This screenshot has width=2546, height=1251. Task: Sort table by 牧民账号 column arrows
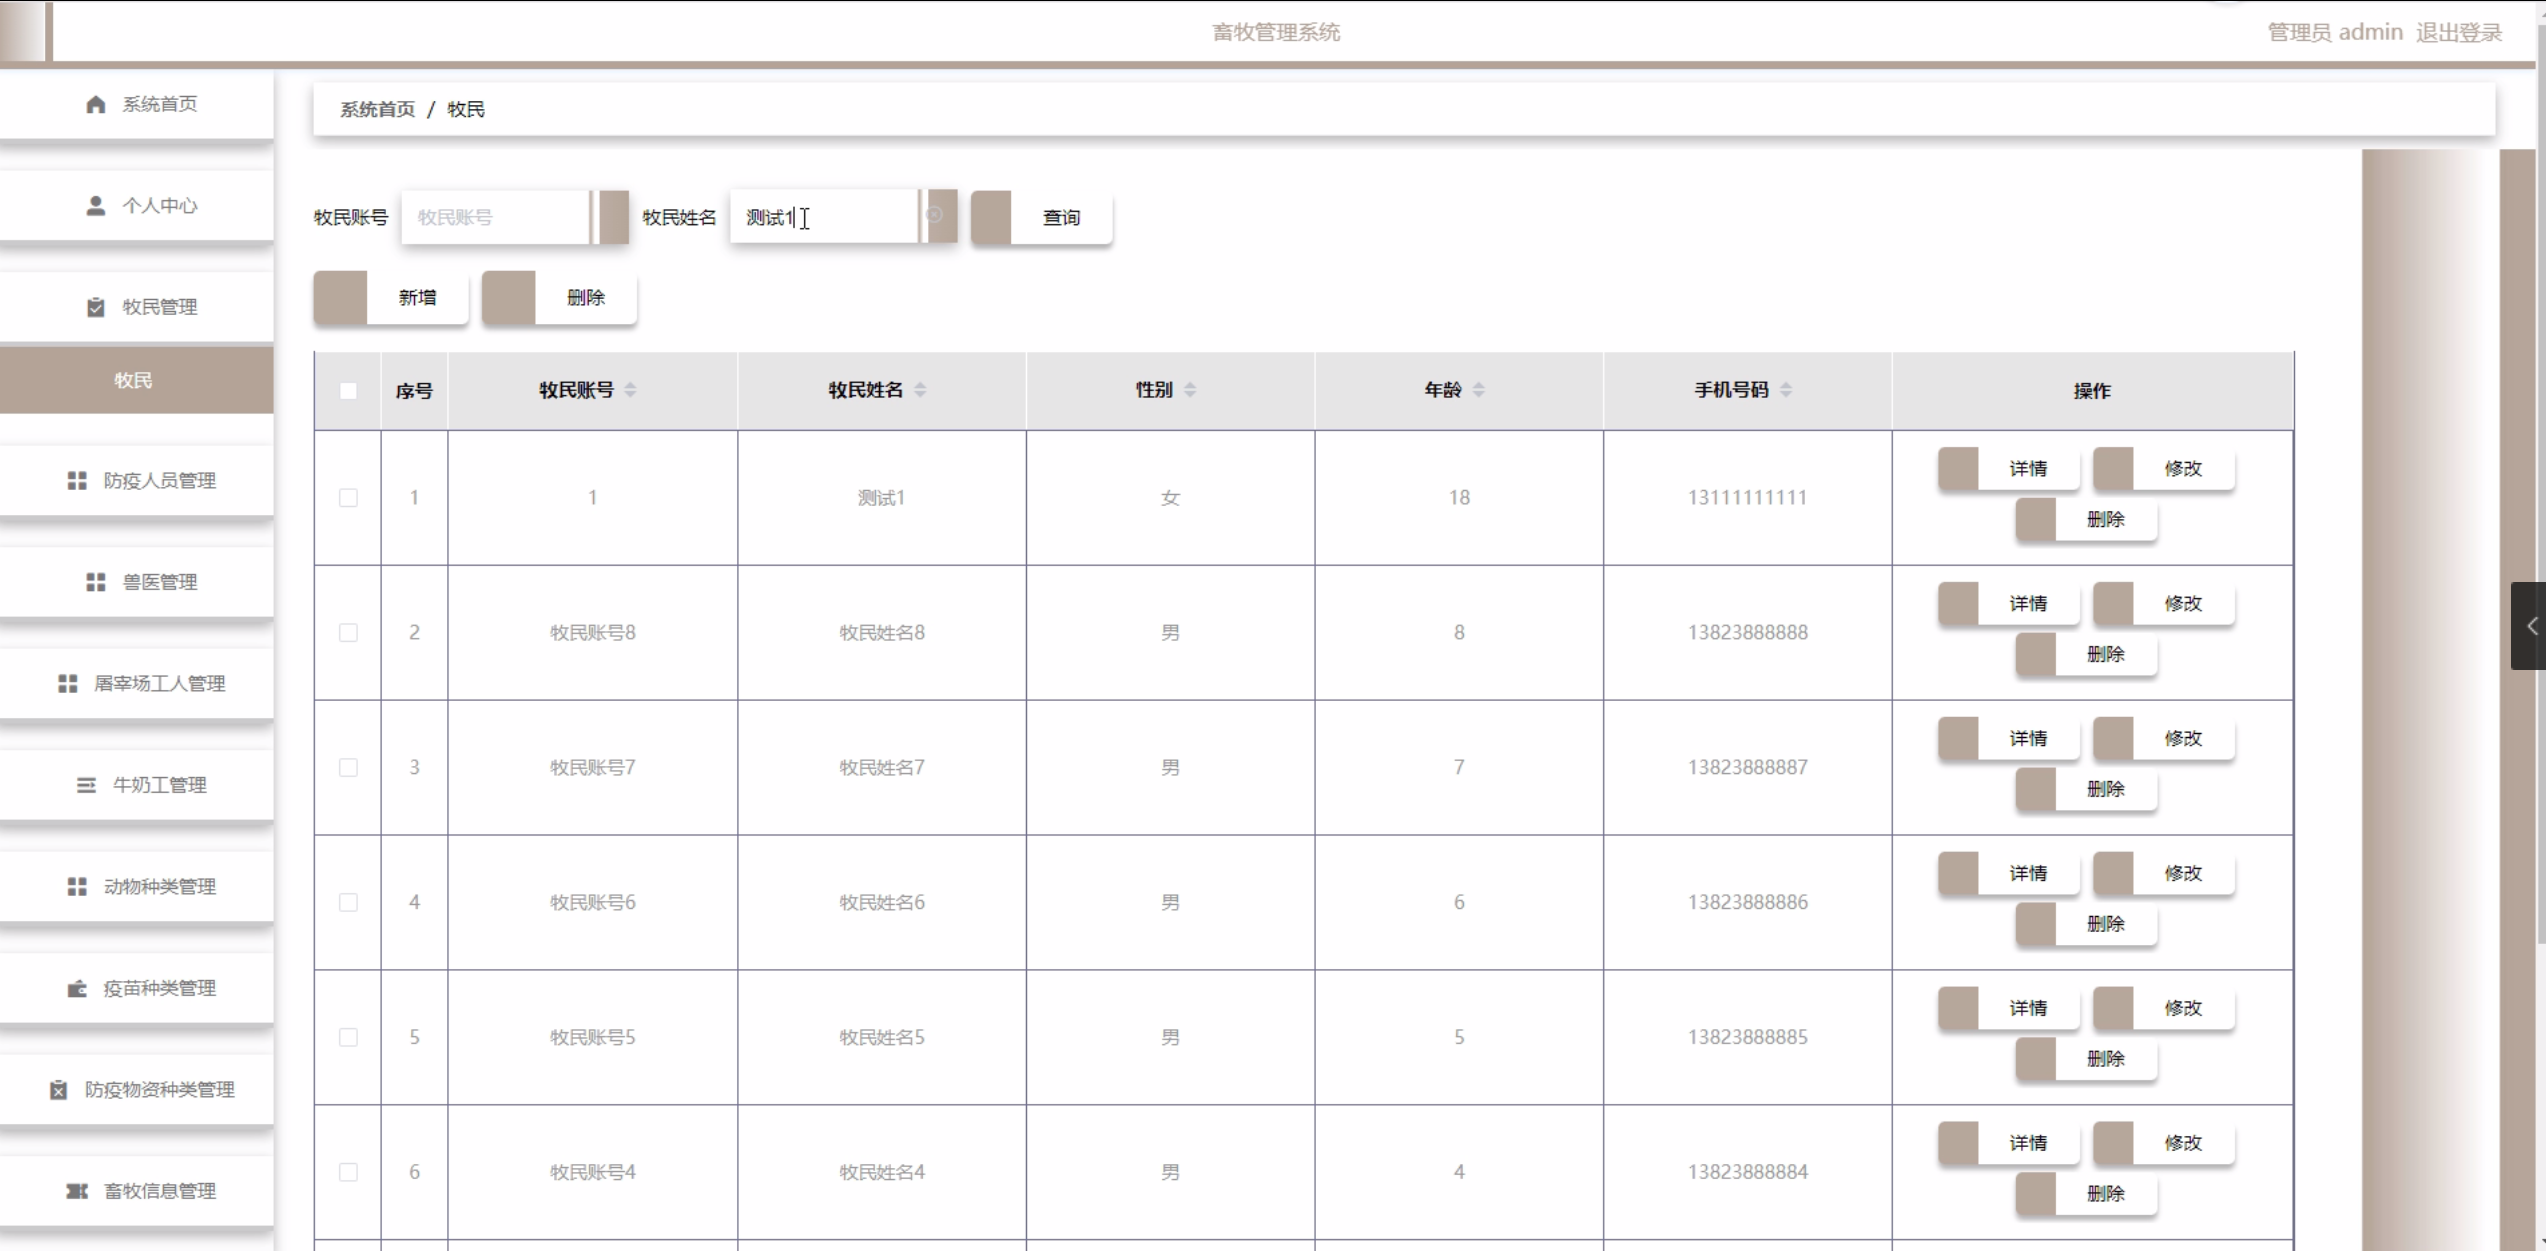[x=631, y=390]
